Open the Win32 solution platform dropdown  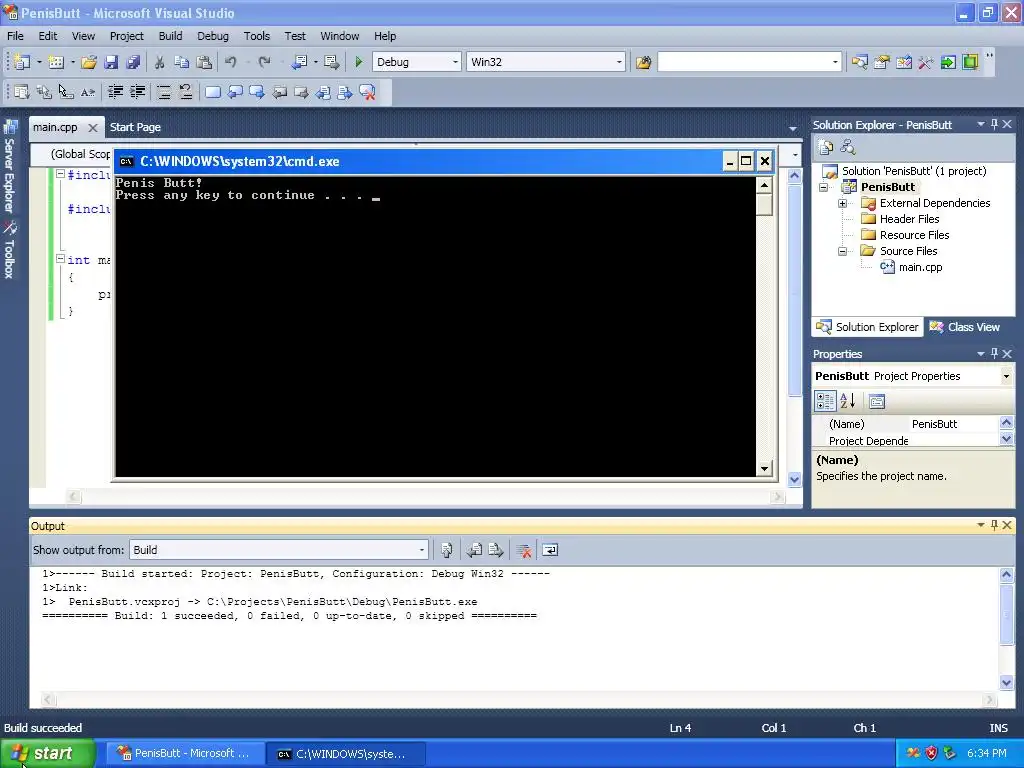click(619, 62)
